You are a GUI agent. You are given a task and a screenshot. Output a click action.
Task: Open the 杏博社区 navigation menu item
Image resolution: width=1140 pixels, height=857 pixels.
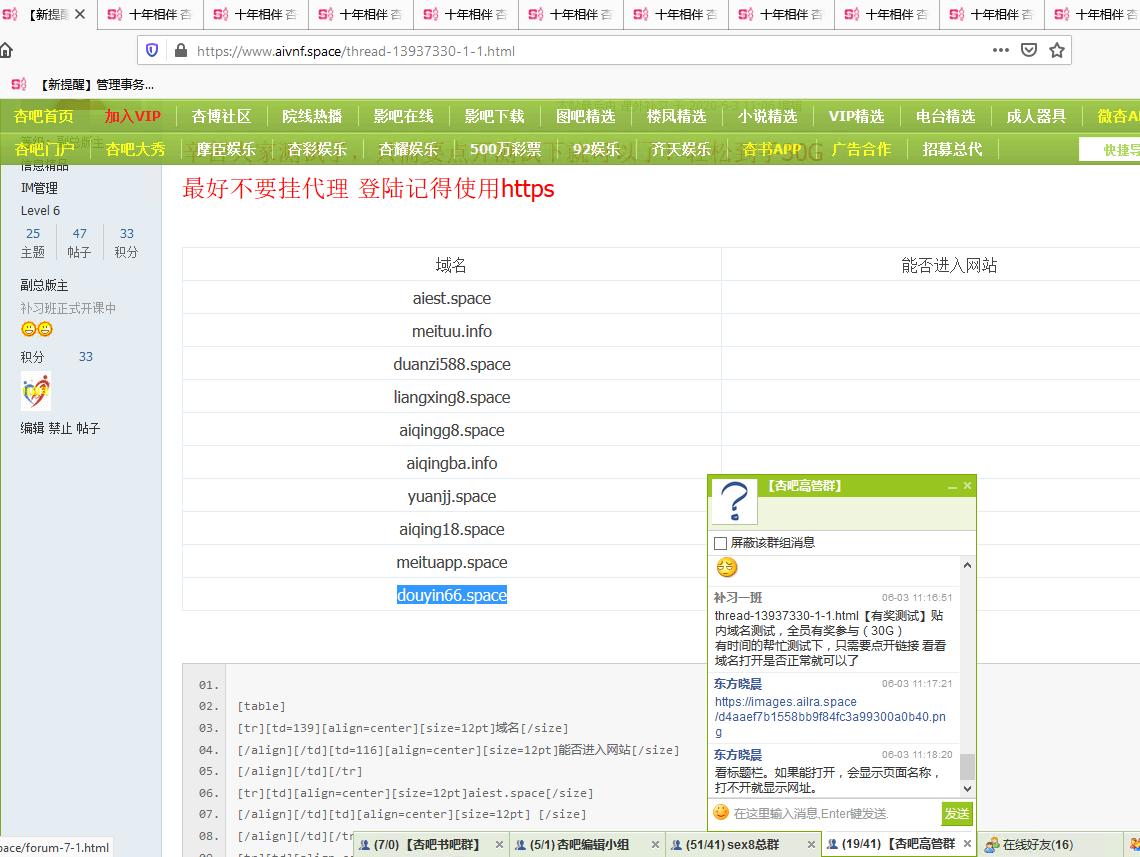[221, 116]
